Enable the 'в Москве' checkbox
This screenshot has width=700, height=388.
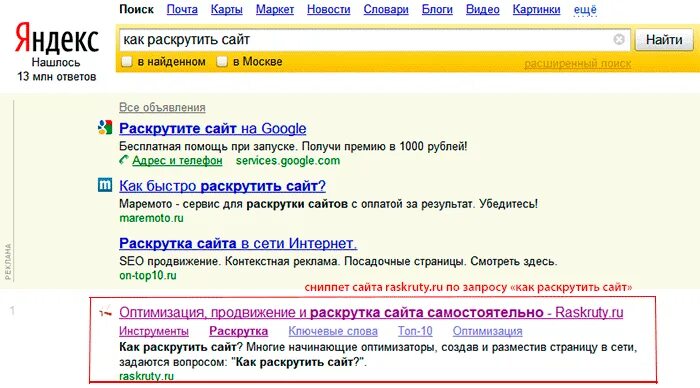pos(222,62)
